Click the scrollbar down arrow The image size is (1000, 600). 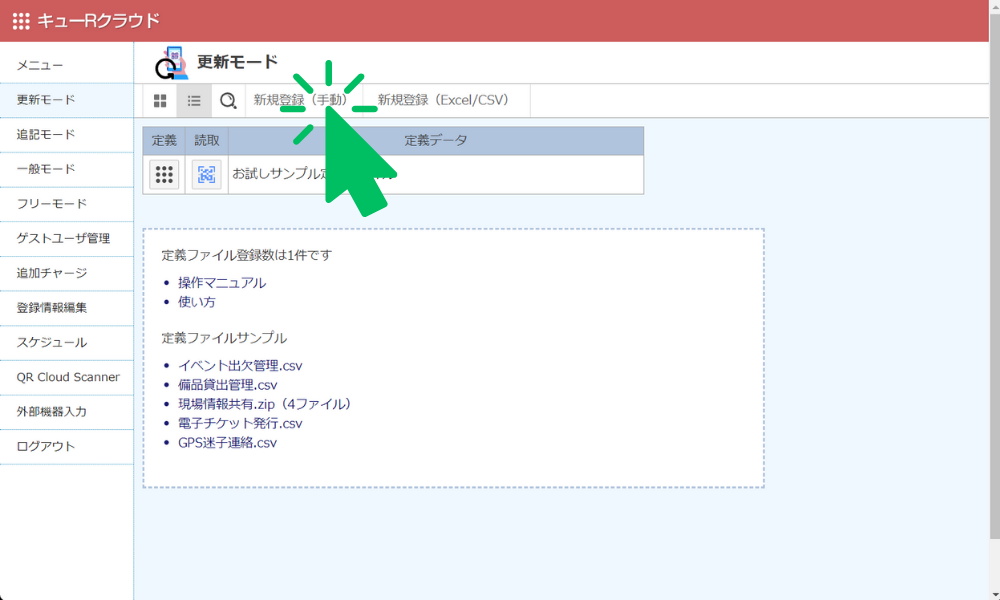click(994, 595)
